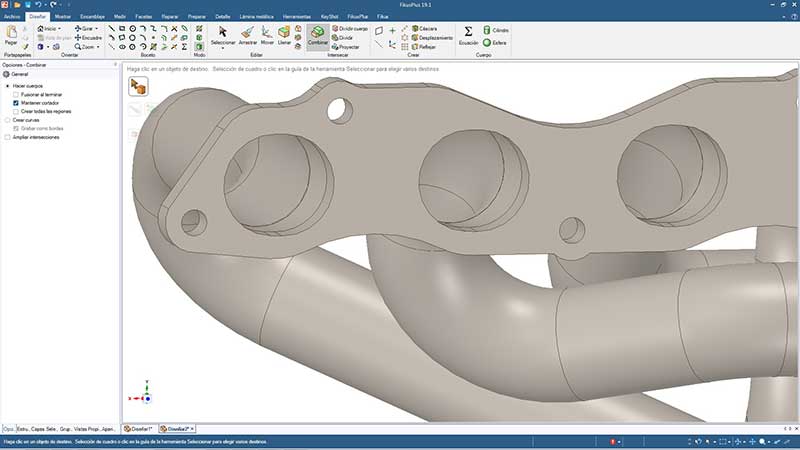Insert an Ecuación with sigma icon
The height and width of the screenshot is (450, 800).
[468, 35]
